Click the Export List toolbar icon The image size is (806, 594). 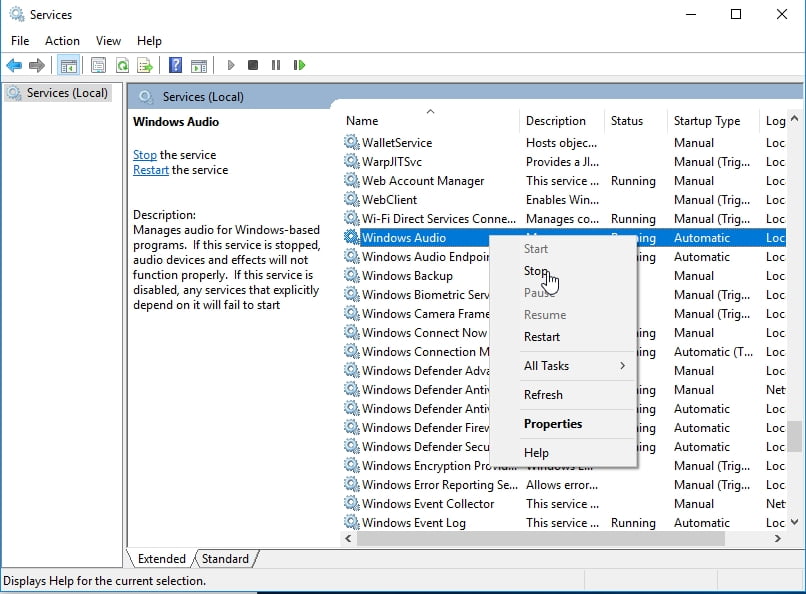click(x=145, y=66)
